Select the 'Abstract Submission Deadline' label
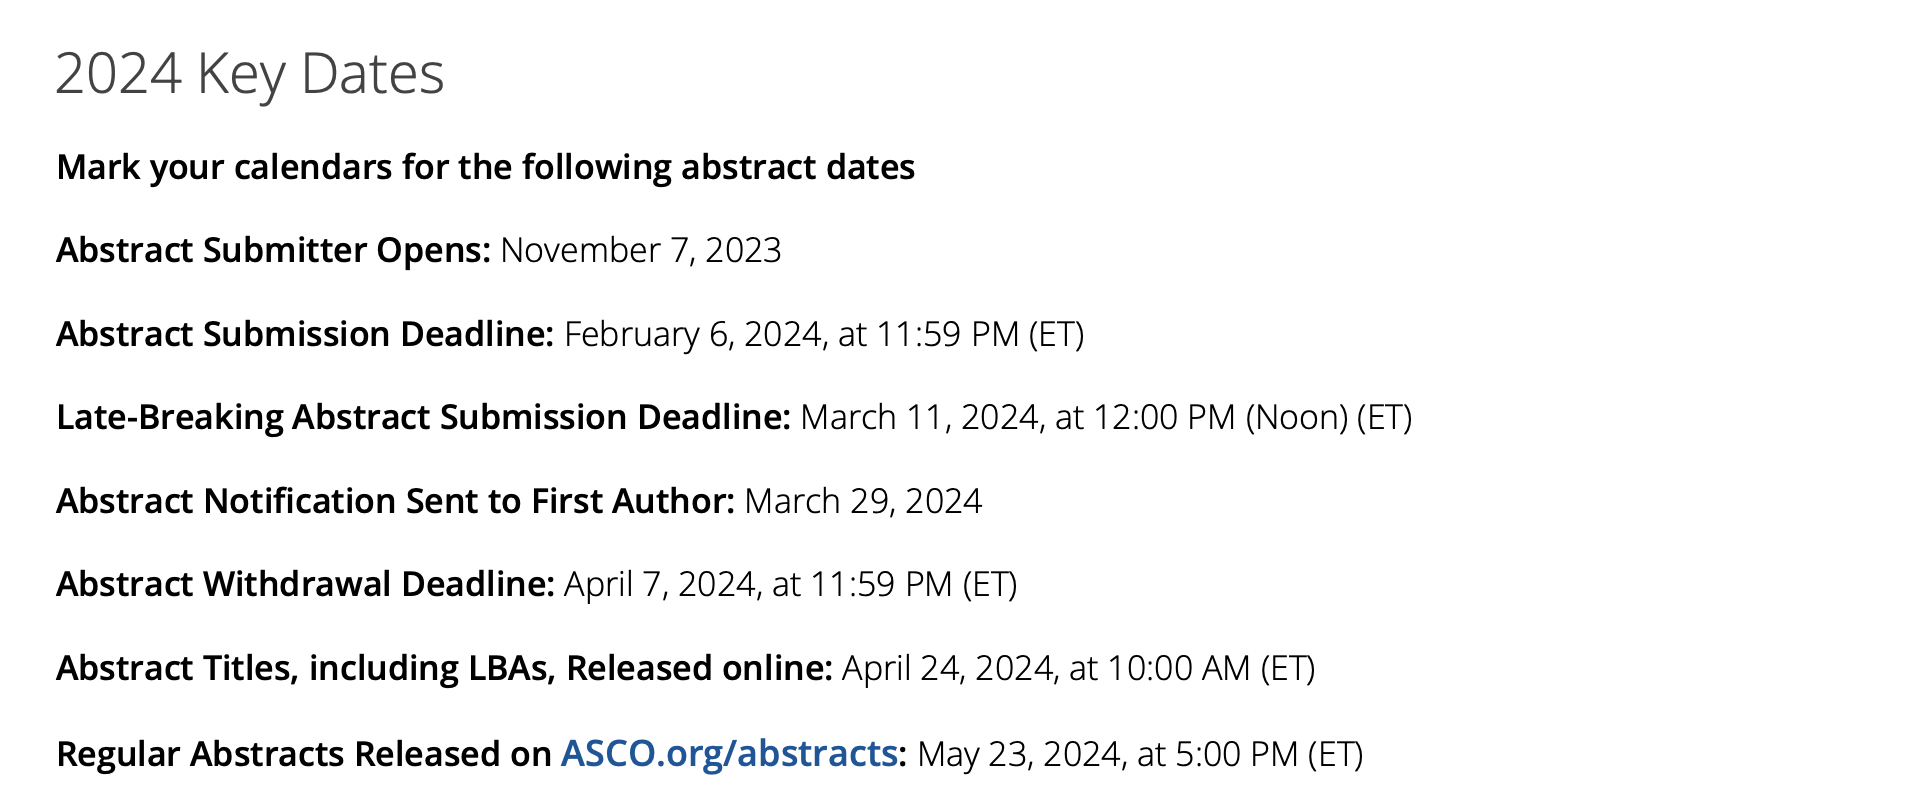The image size is (1924, 802). pos(305,334)
